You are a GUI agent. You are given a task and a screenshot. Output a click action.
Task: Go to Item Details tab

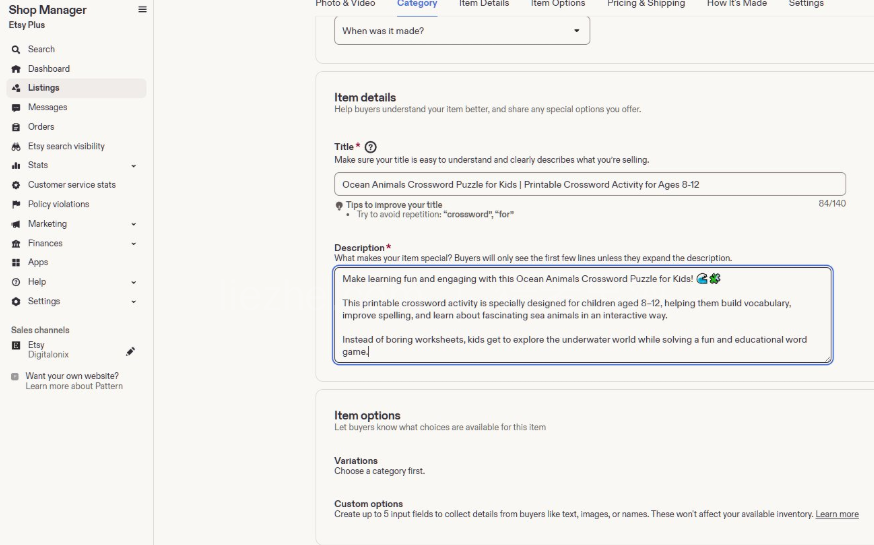tap(484, 4)
